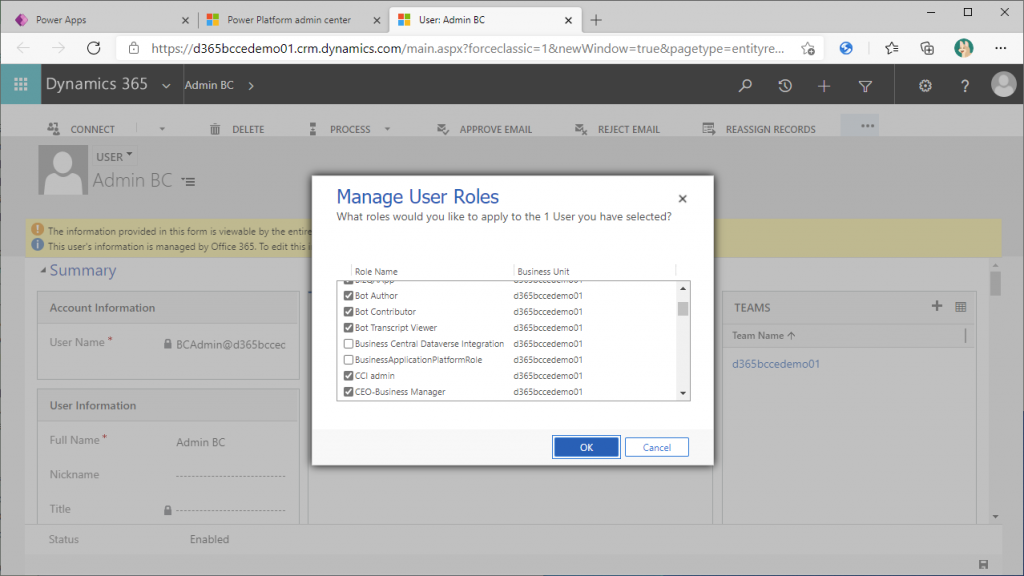Check Business Central Dataverse Integration role

(x=349, y=344)
